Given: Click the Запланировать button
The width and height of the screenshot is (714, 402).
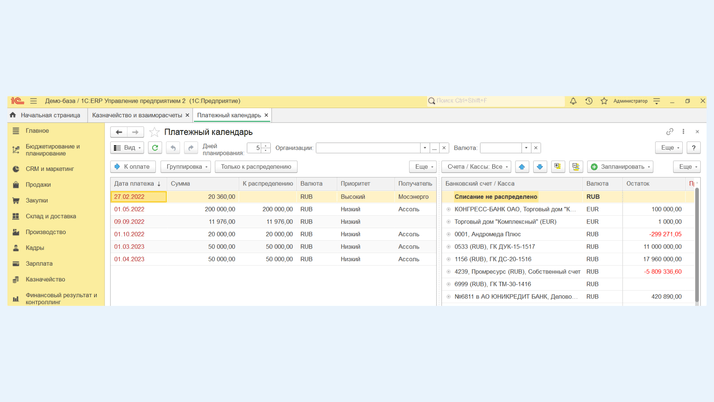Looking at the screenshot, I should point(620,167).
